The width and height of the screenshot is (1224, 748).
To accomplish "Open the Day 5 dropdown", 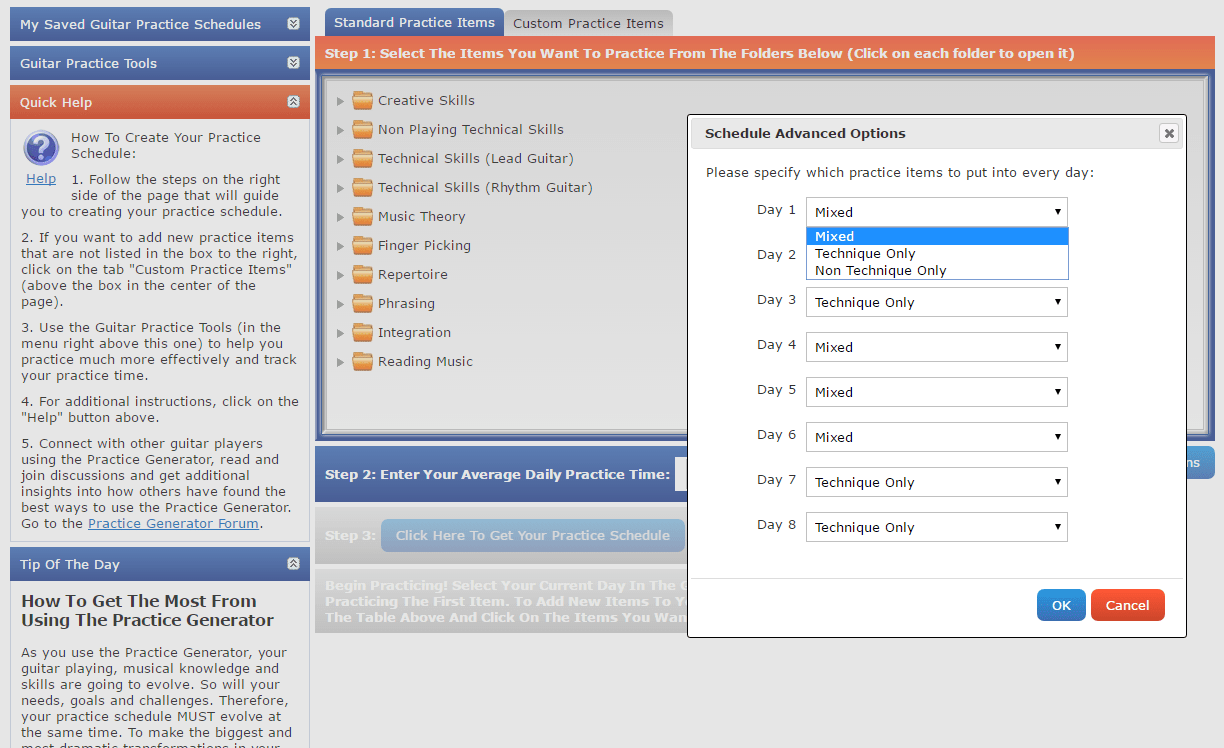I will tap(937, 392).
